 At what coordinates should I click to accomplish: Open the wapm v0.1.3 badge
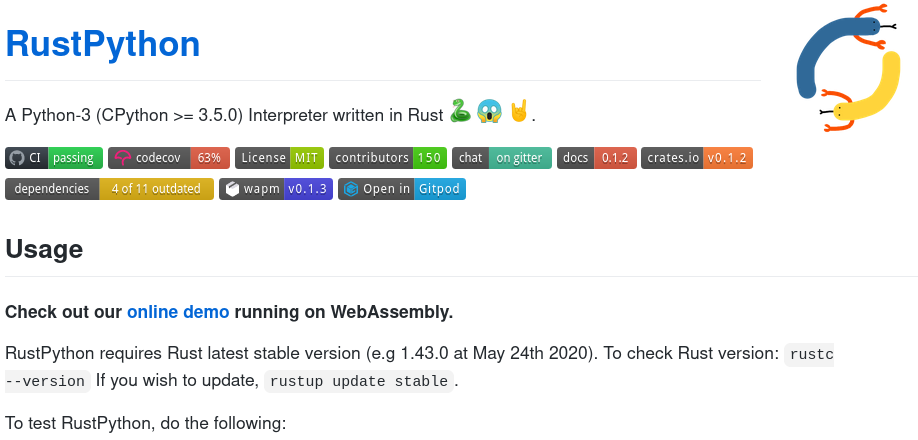pyautogui.click(x=276, y=189)
